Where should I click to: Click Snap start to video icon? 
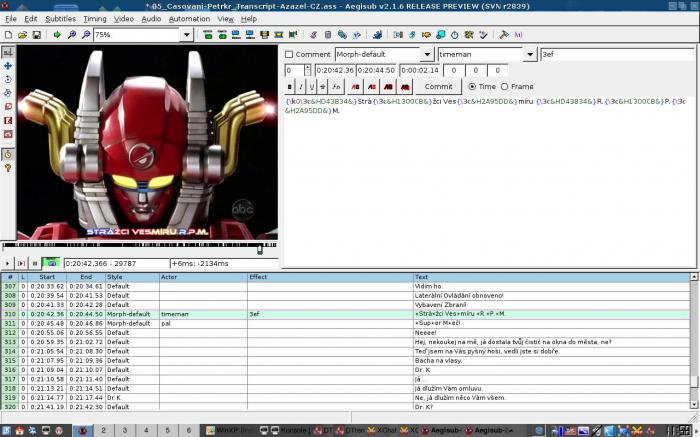[x=236, y=34]
